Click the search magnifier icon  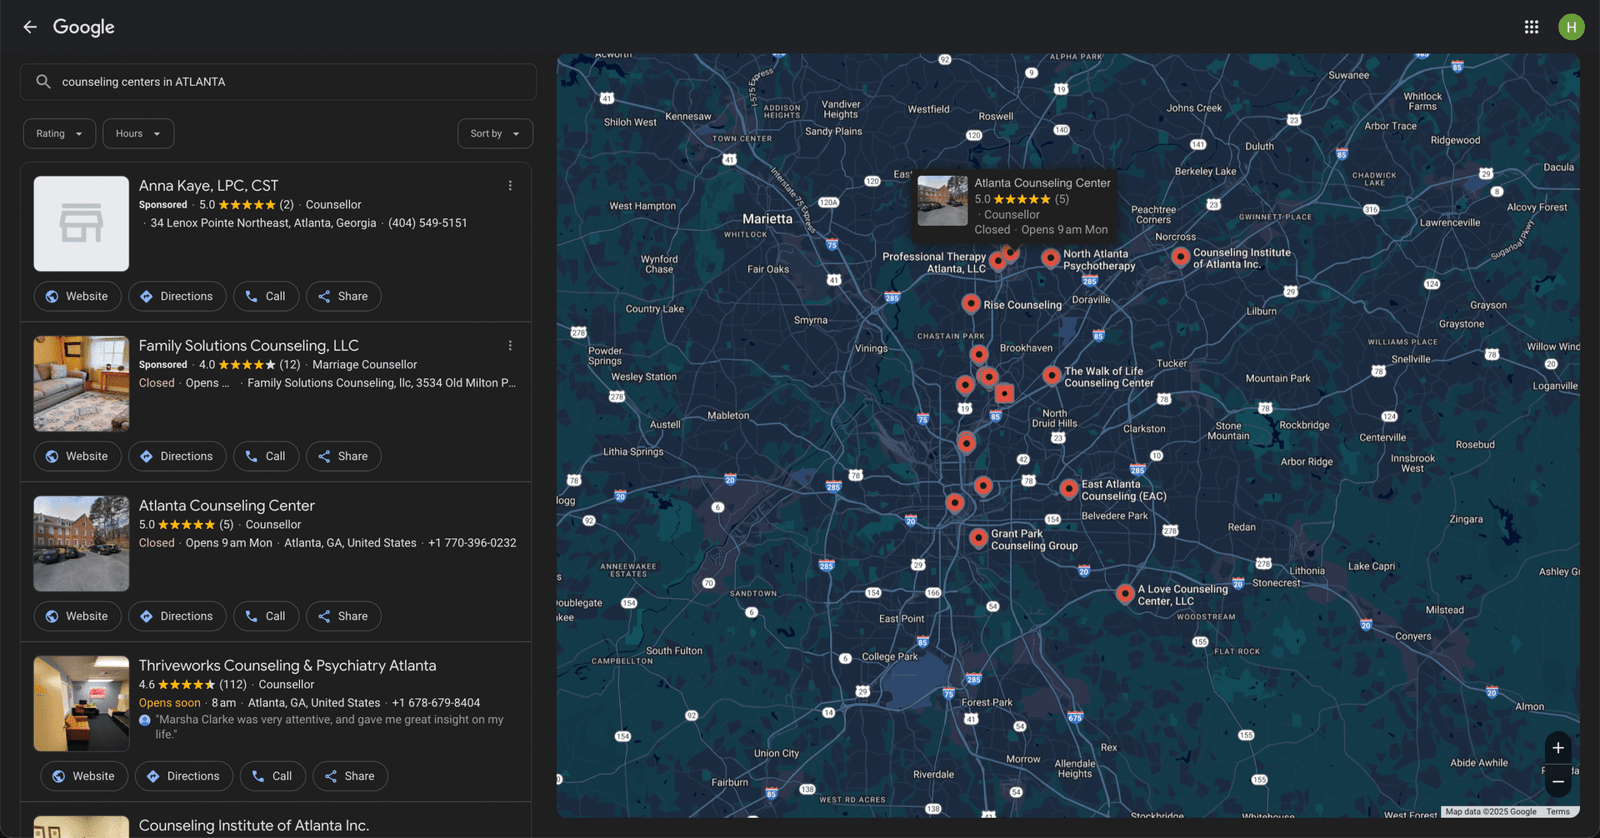click(x=43, y=82)
